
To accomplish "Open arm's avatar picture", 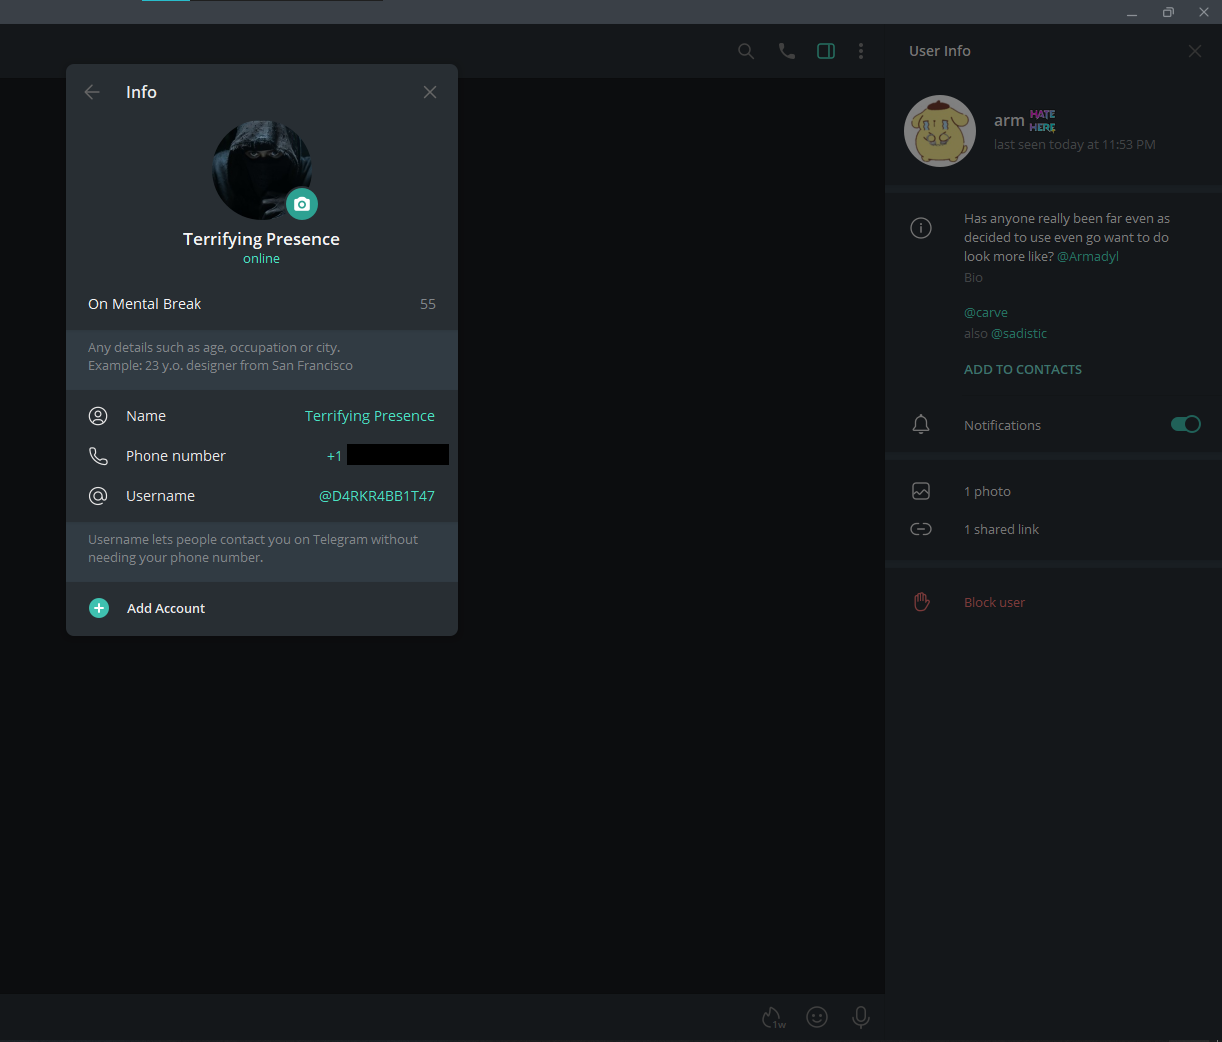I will [x=940, y=131].
